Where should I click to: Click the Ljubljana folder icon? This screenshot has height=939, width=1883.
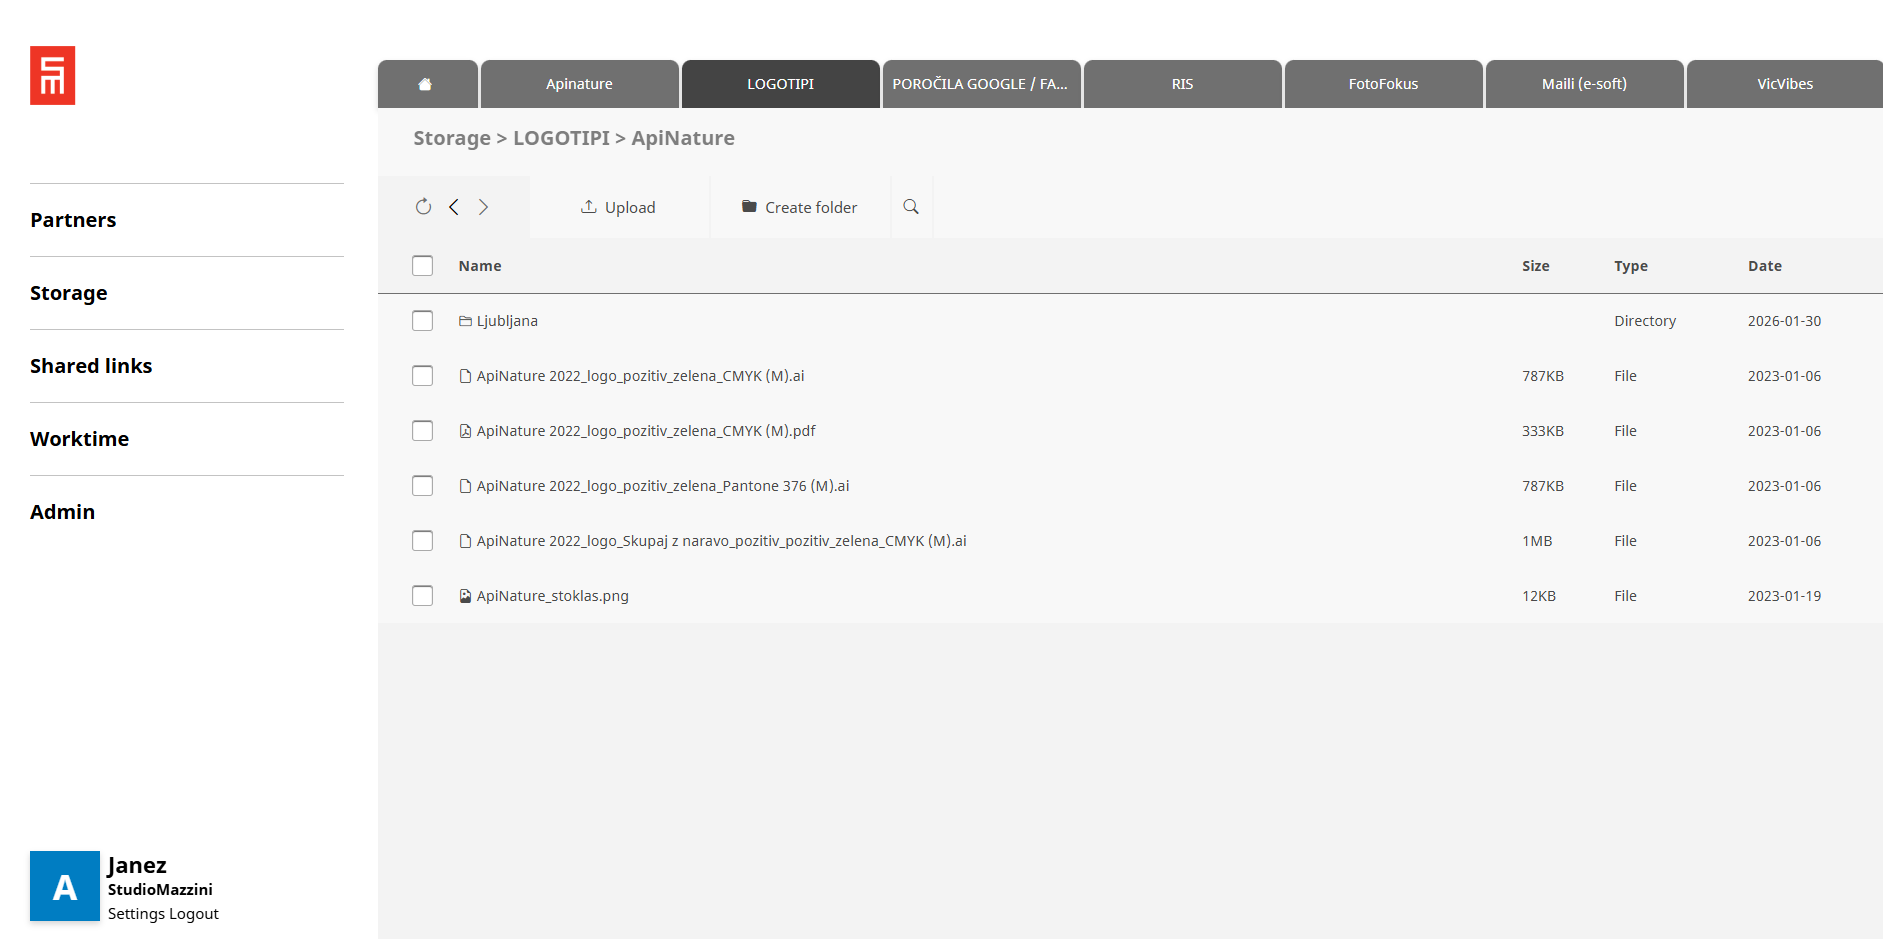(x=465, y=321)
